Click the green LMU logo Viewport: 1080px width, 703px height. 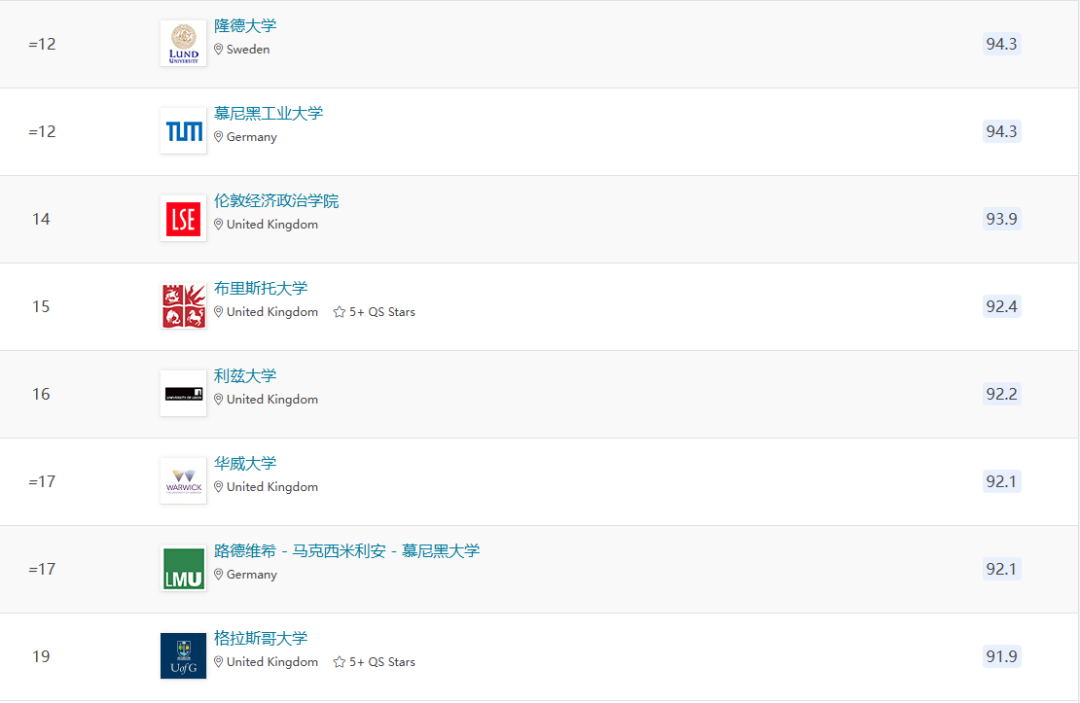point(183,569)
